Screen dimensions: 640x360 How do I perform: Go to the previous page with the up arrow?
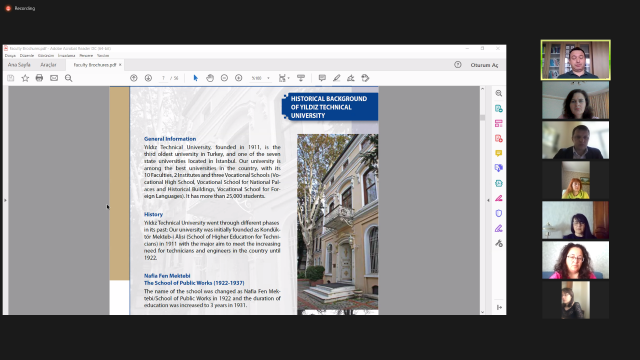click(x=133, y=78)
